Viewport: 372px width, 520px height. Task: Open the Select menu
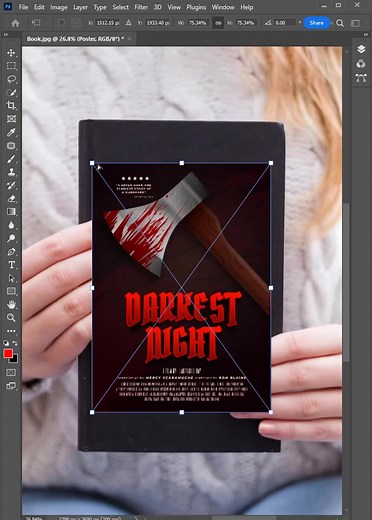point(120,7)
